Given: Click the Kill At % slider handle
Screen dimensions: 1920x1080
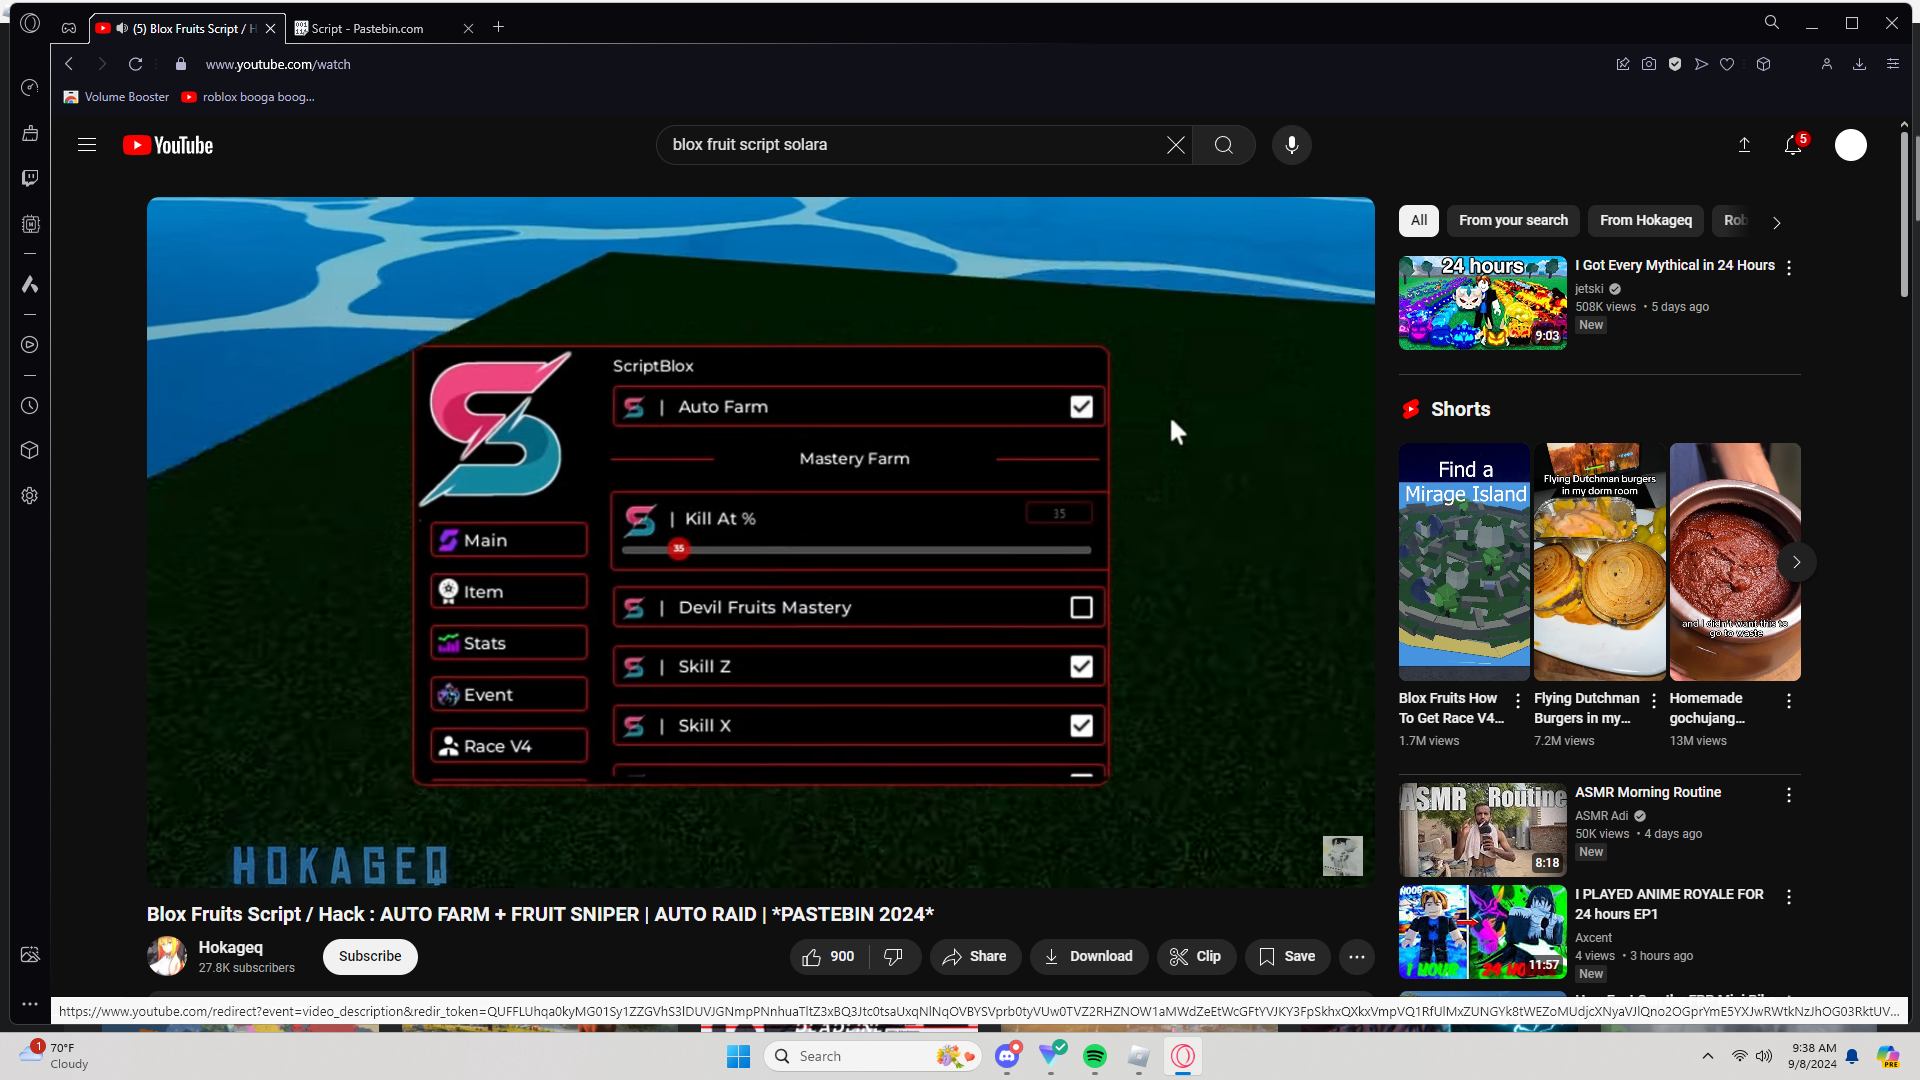Looking at the screenshot, I should (x=679, y=549).
